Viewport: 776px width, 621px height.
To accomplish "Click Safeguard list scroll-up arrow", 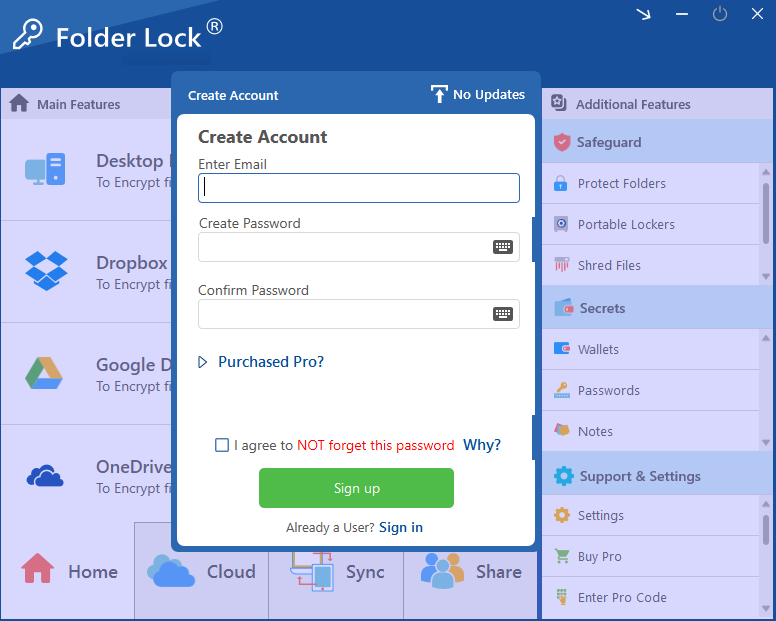I will (766, 172).
